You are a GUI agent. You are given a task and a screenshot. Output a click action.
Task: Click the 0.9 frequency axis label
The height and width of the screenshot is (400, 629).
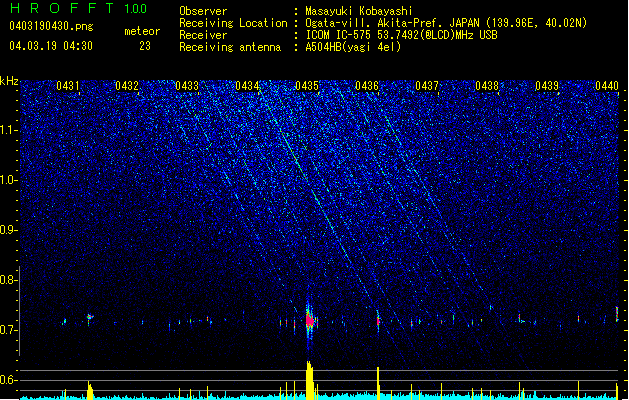click(x=8, y=230)
